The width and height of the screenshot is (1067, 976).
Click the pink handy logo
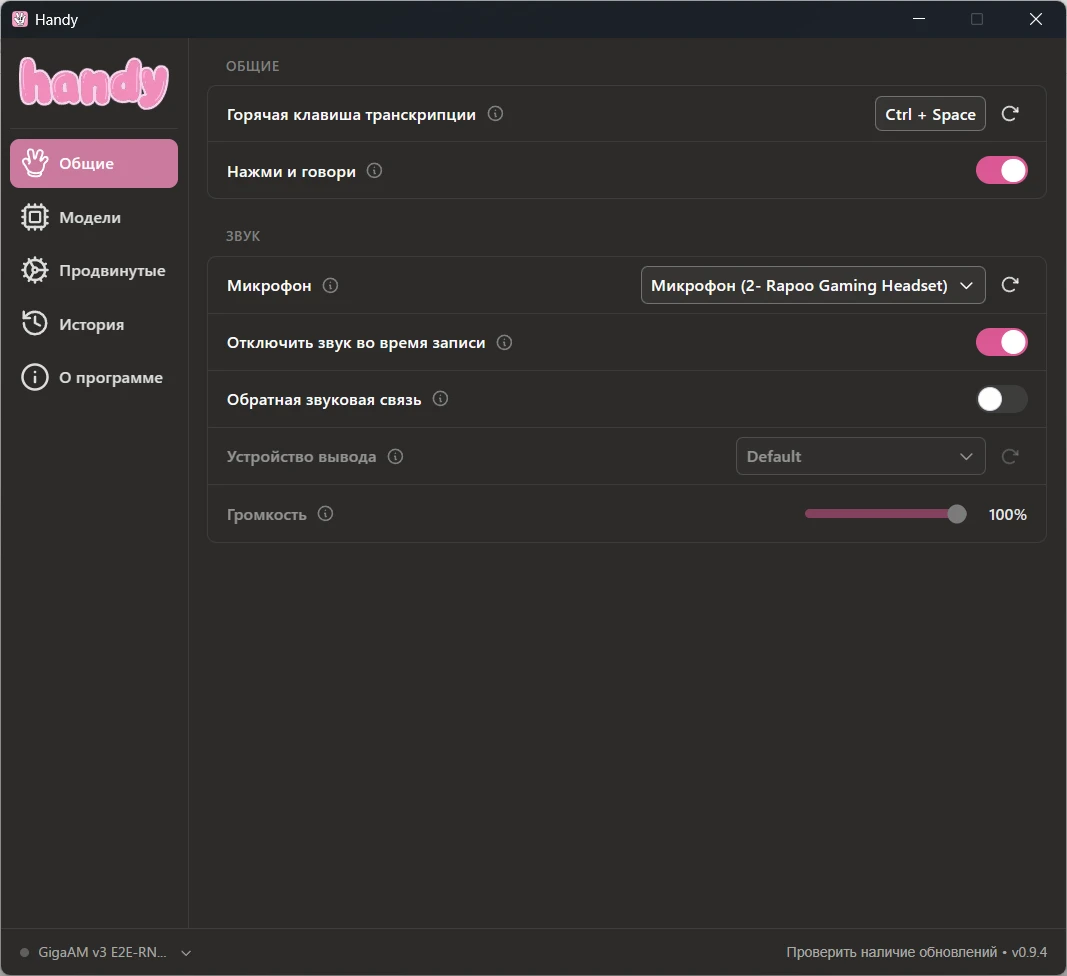coord(94,83)
